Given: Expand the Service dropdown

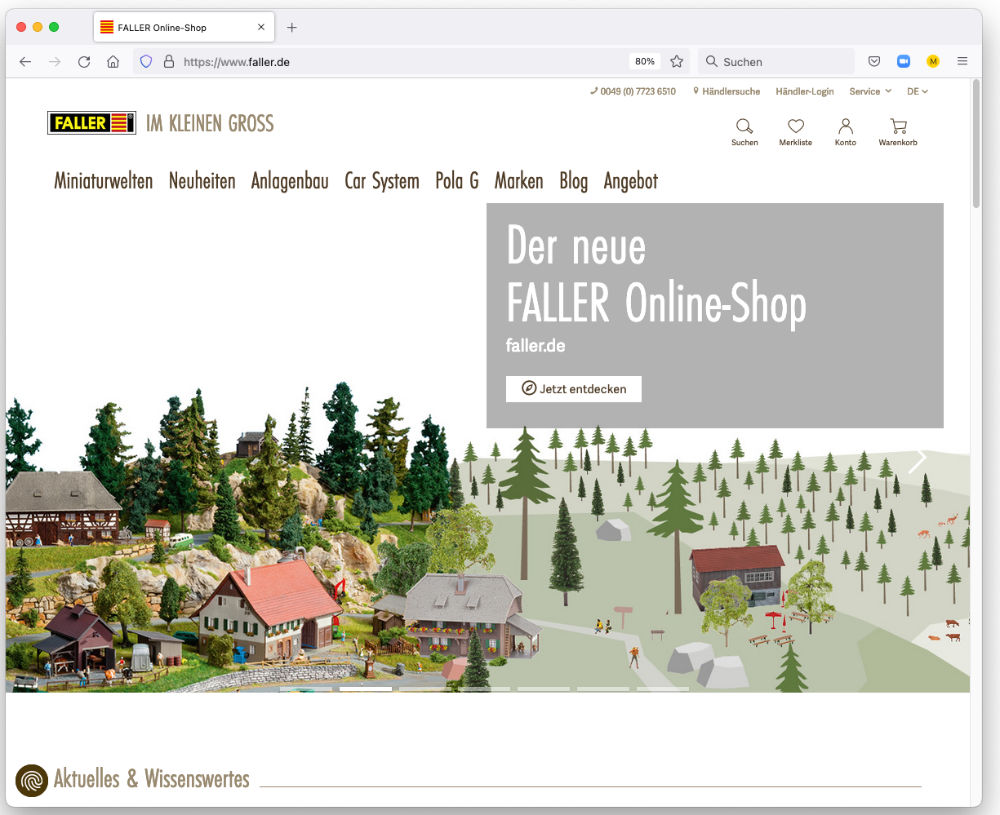Looking at the screenshot, I should click(870, 91).
